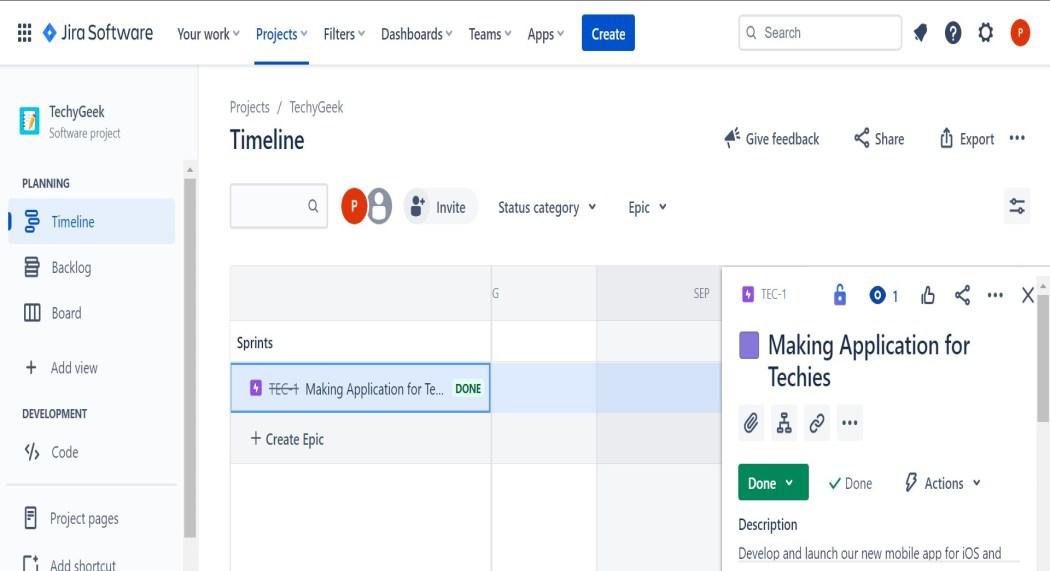
Task: Expand the Projects menu
Action: tap(282, 33)
